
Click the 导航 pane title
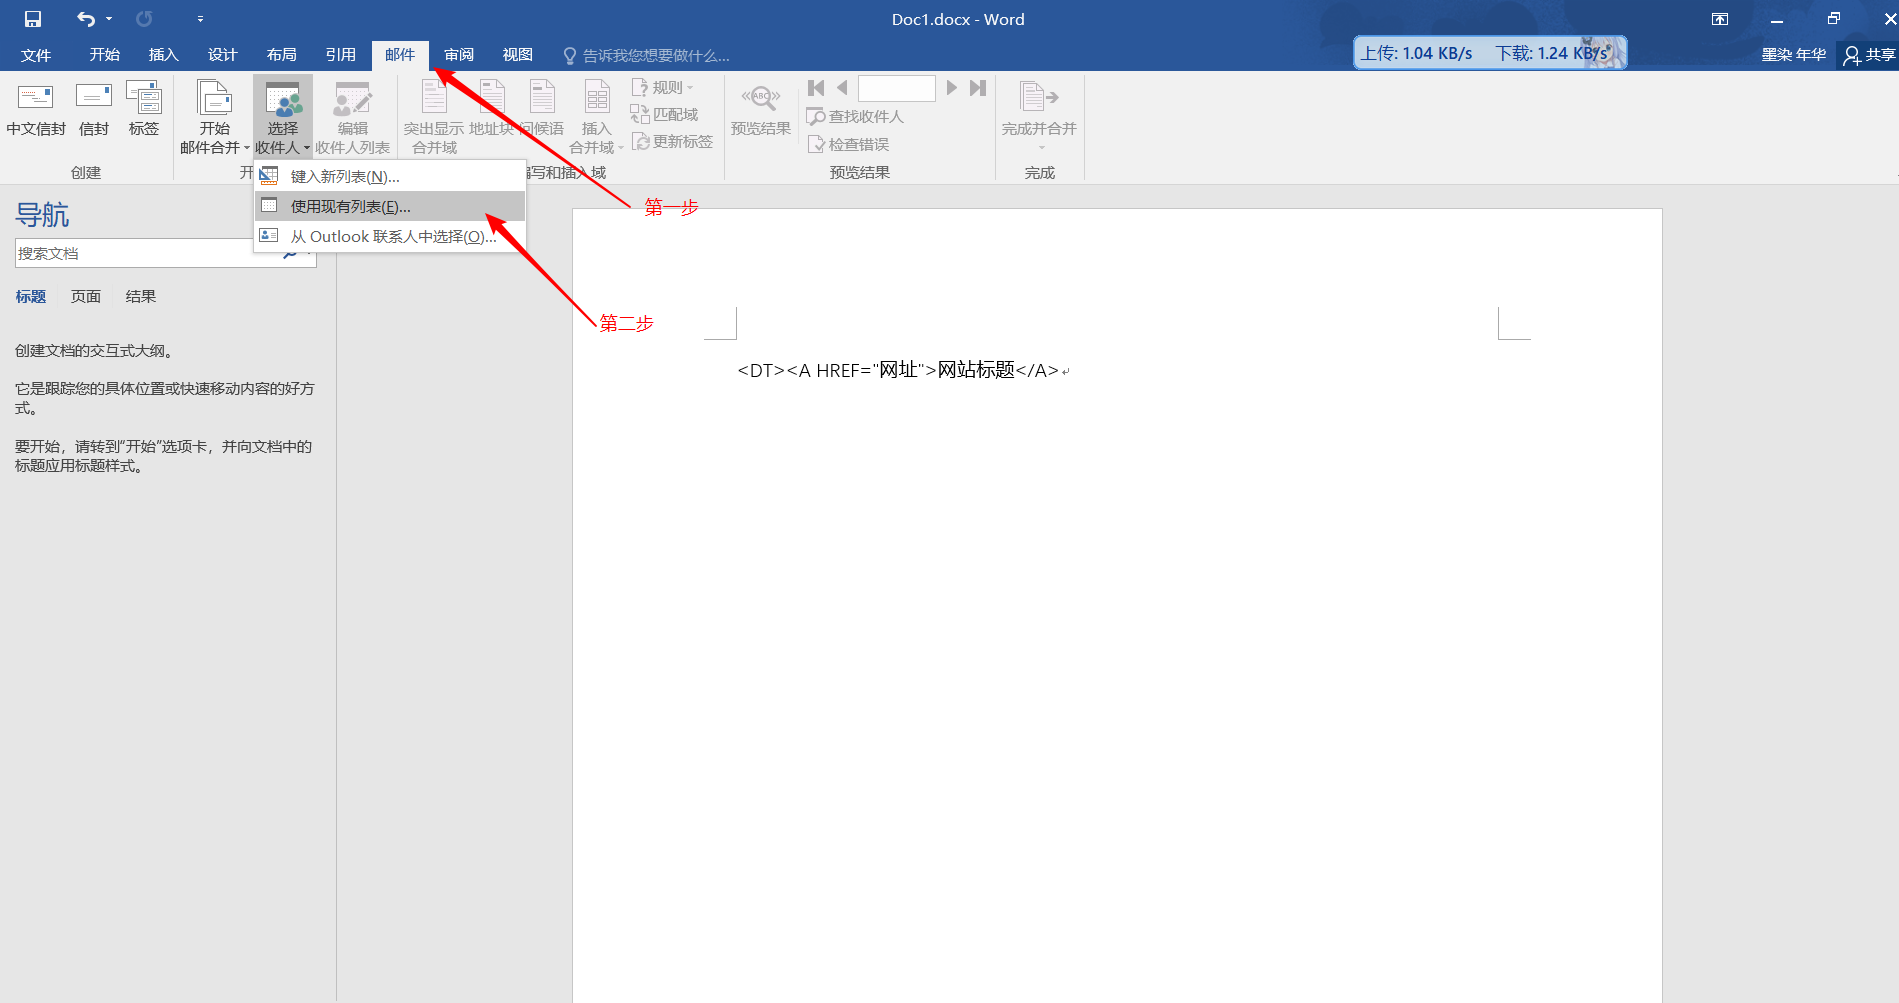[42, 215]
